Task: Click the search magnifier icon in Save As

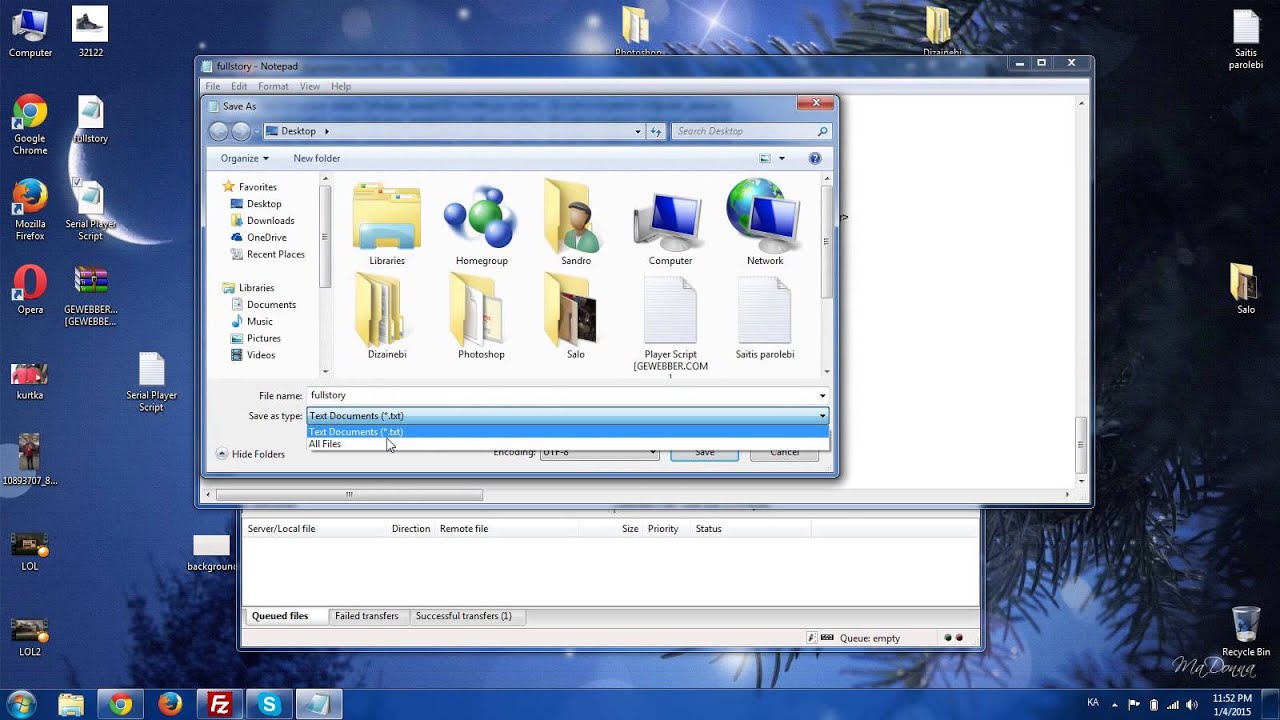Action: (x=822, y=131)
